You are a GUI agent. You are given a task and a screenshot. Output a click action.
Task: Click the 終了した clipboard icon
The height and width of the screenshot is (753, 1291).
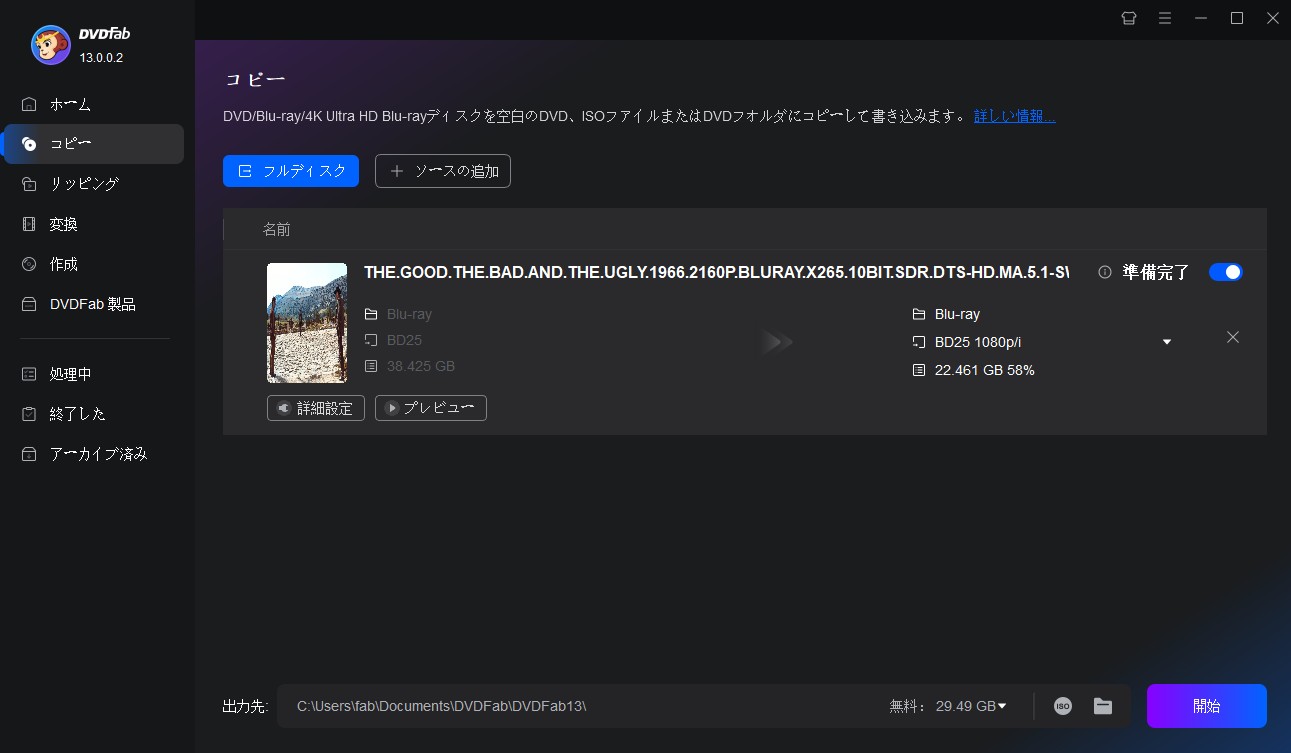coord(29,414)
